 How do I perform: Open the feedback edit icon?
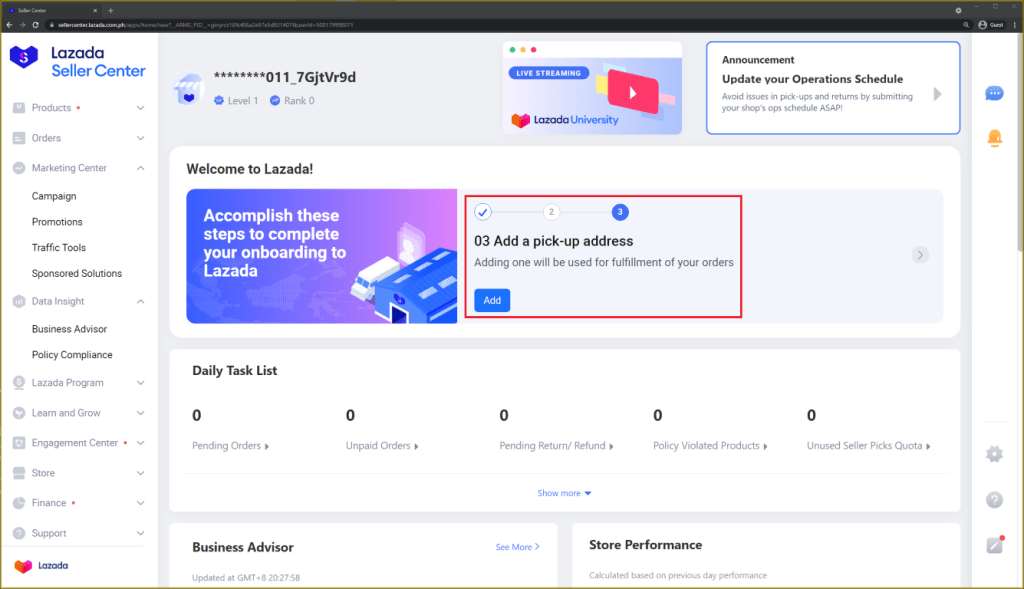click(994, 545)
